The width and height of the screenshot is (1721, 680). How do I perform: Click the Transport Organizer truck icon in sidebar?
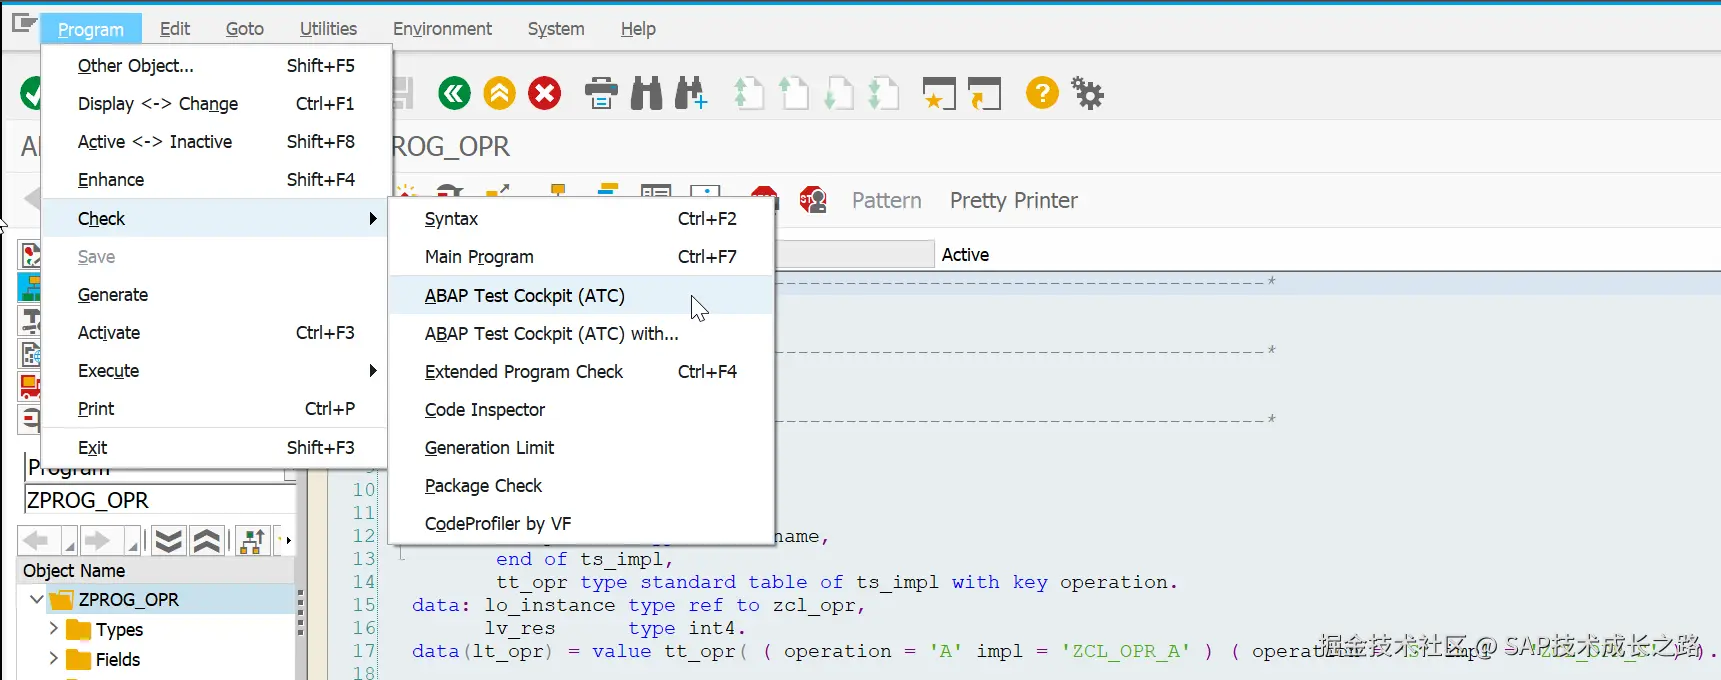30,386
